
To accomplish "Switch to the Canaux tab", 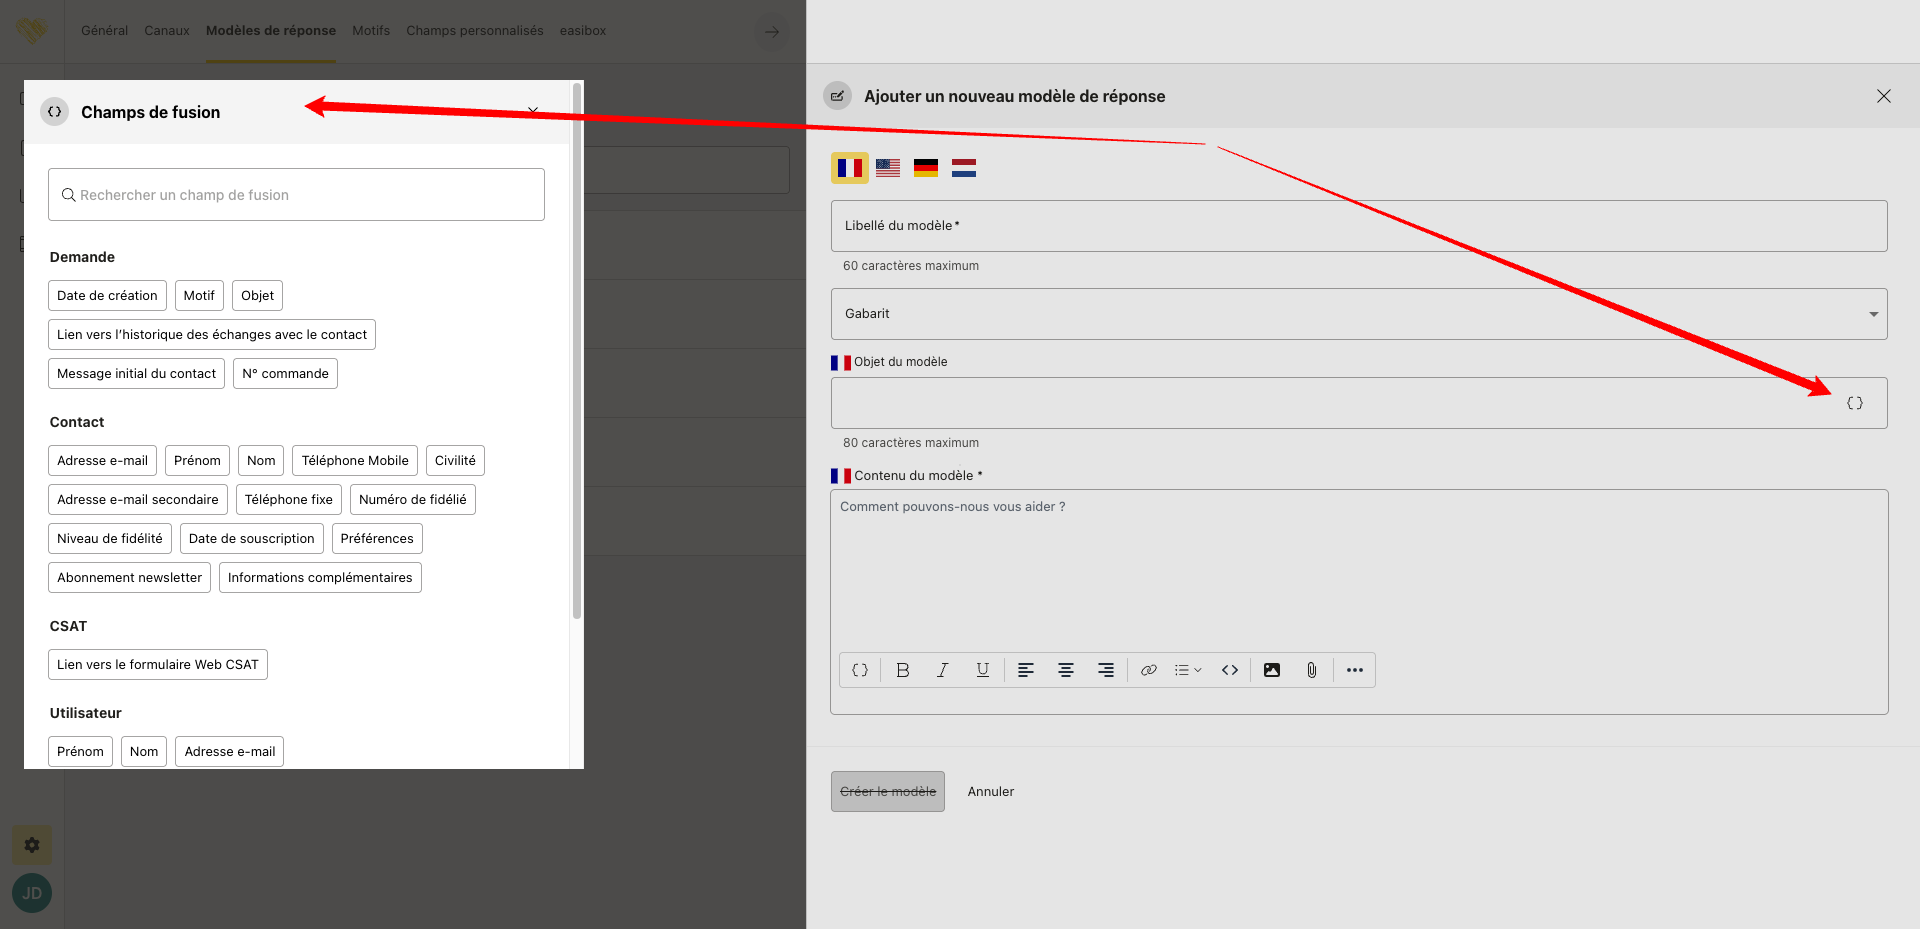I will [x=167, y=31].
